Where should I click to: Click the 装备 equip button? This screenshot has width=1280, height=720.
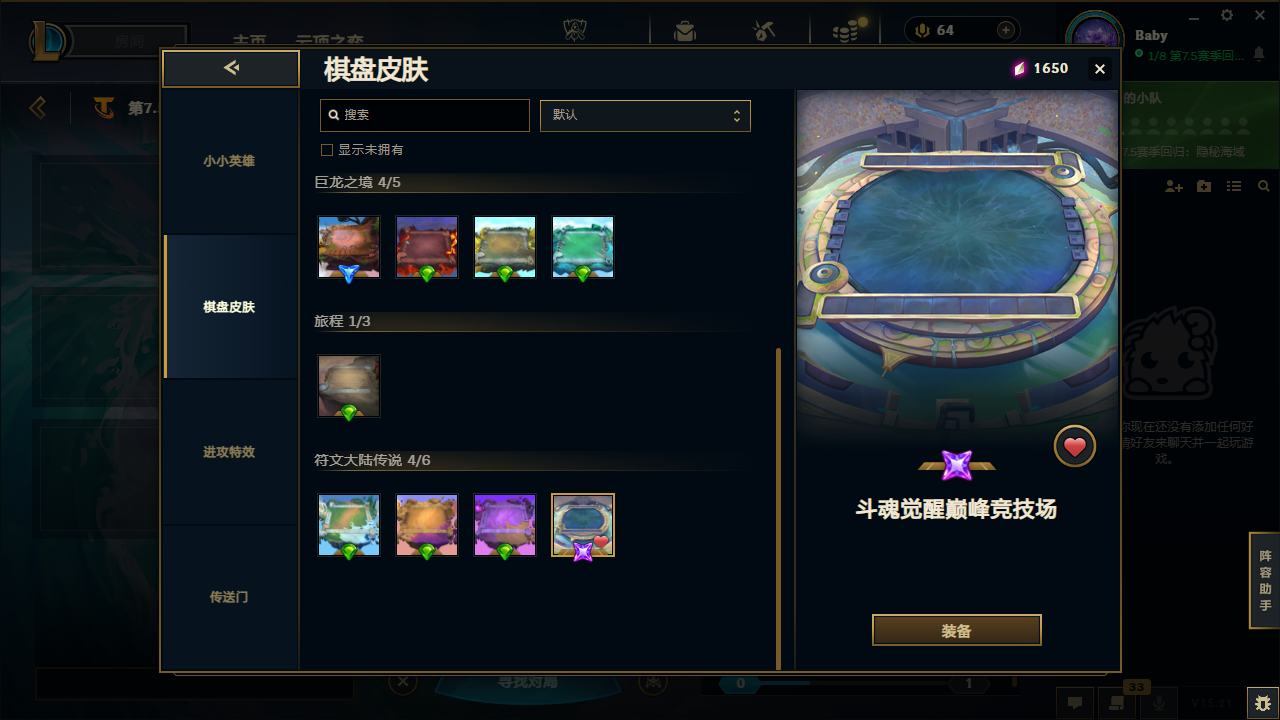pos(957,631)
